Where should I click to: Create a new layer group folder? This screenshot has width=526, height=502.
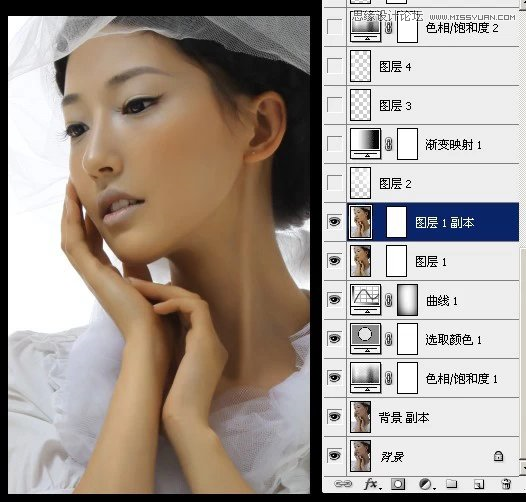point(452,484)
